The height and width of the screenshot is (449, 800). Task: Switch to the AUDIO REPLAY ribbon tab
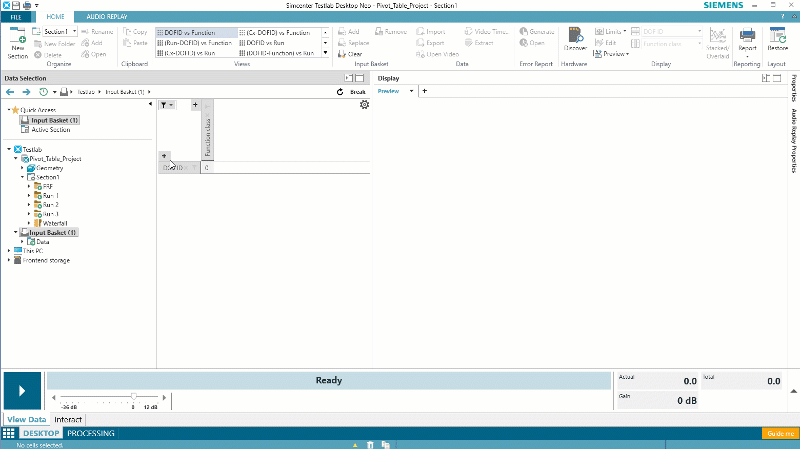[107, 18]
